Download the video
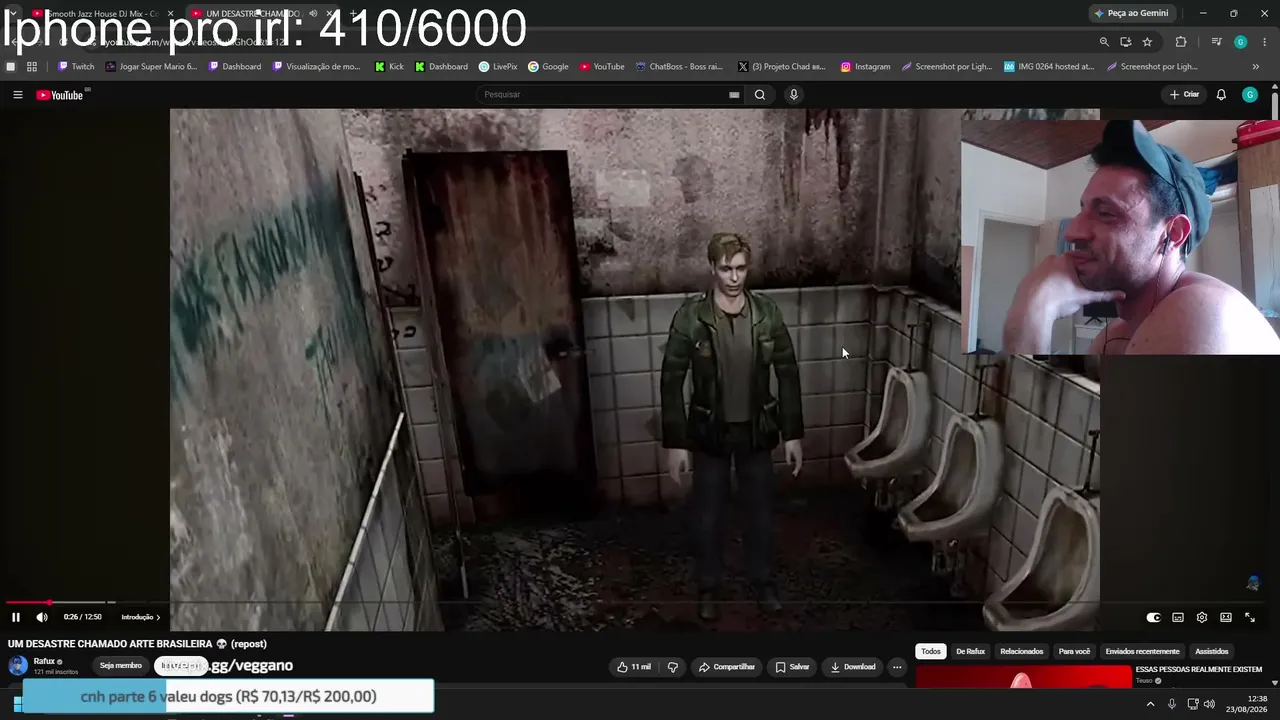This screenshot has width=1280, height=720. coord(853,667)
